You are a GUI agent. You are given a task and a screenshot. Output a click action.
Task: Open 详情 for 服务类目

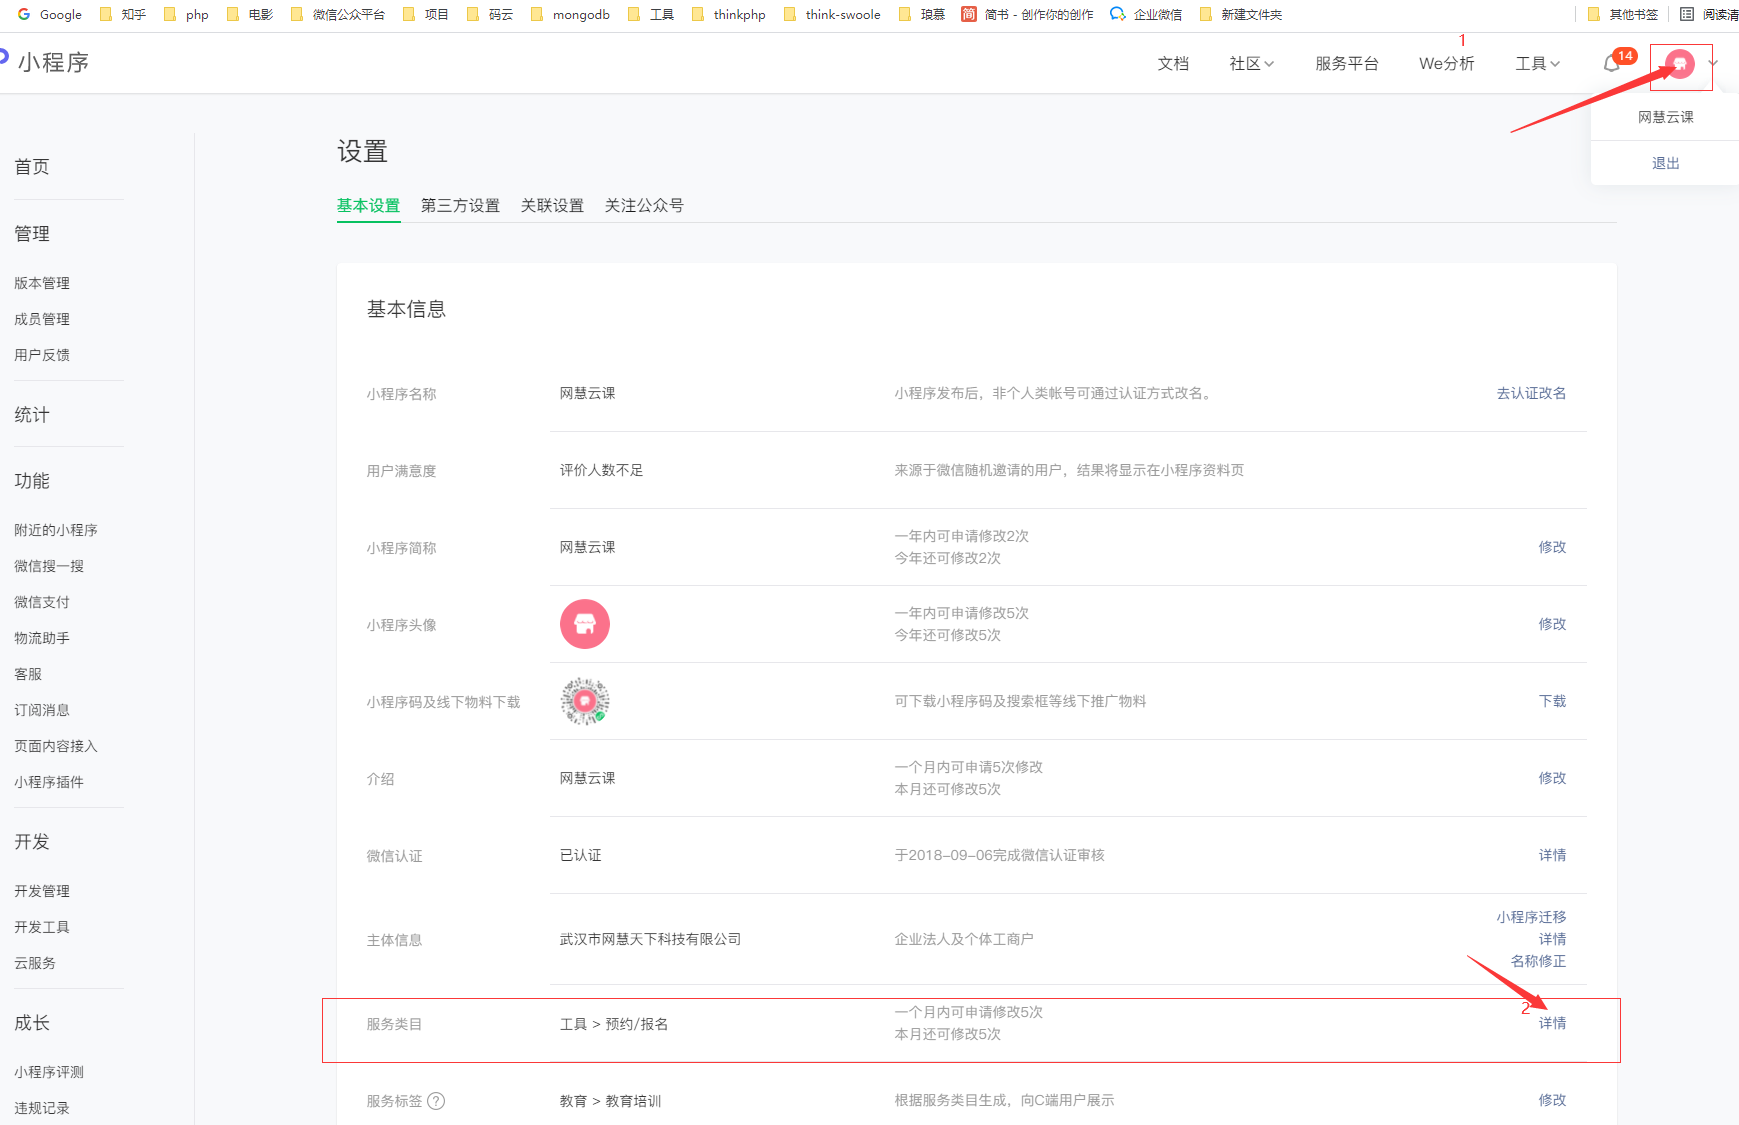tap(1552, 1023)
